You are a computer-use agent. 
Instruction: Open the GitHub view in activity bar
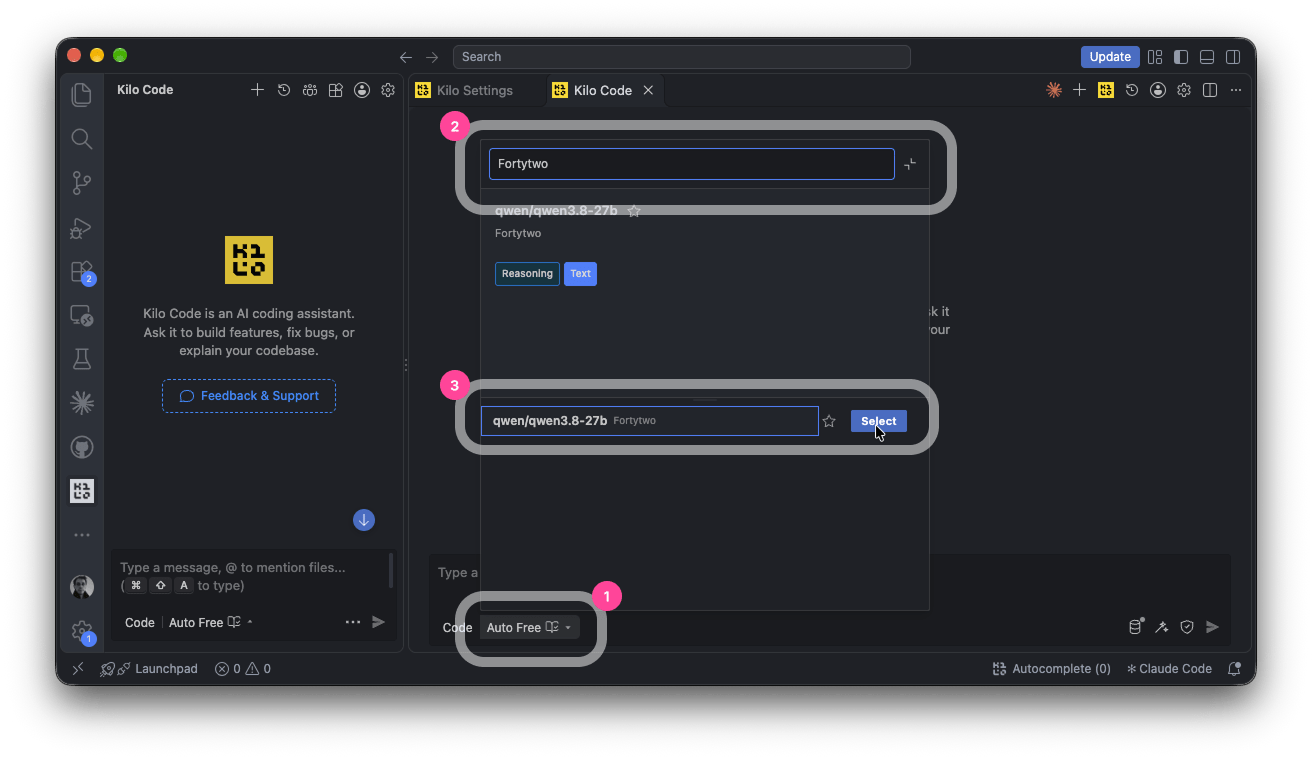point(82,447)
